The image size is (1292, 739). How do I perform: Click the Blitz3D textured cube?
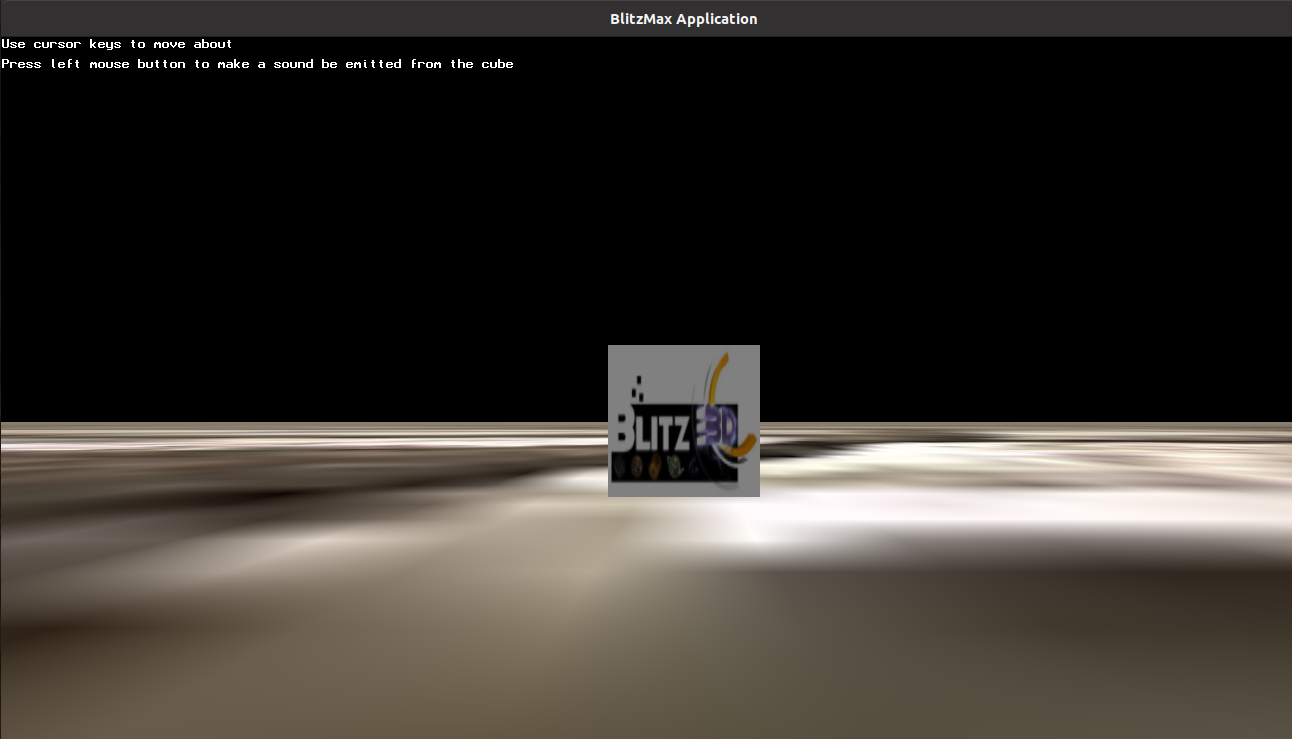pos(684,421)
